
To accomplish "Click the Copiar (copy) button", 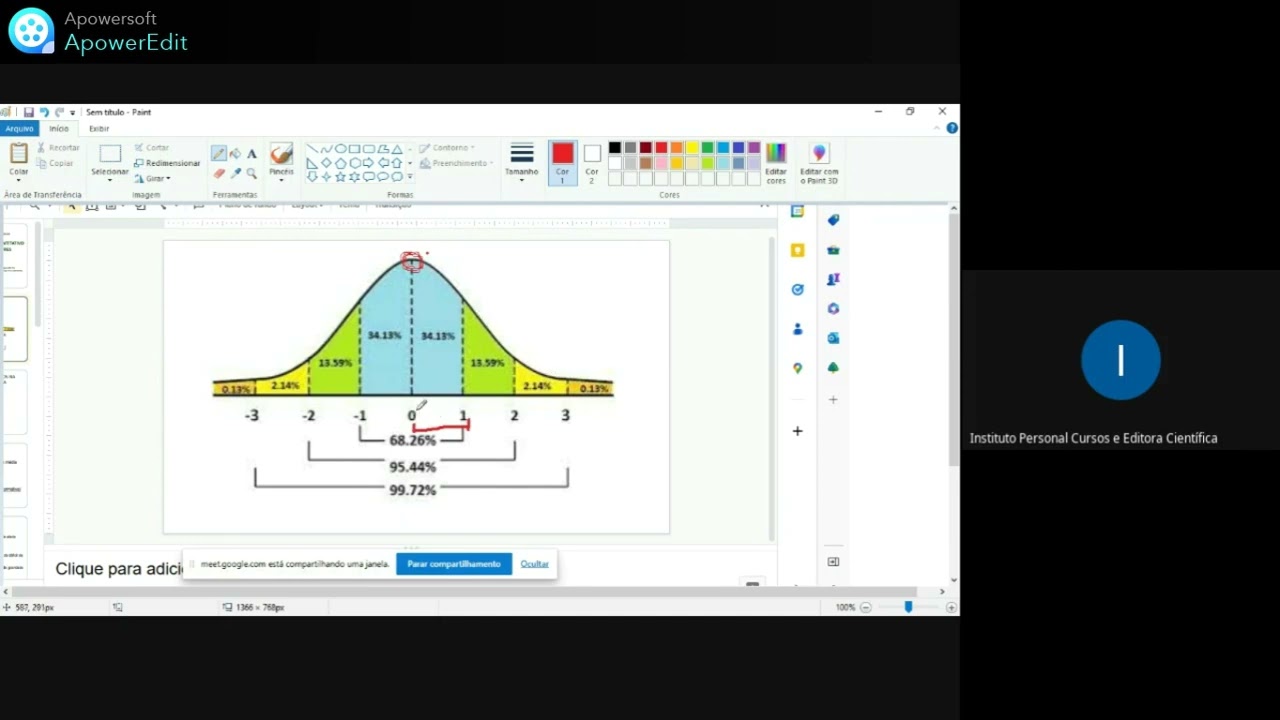I will tap(54, 163).
